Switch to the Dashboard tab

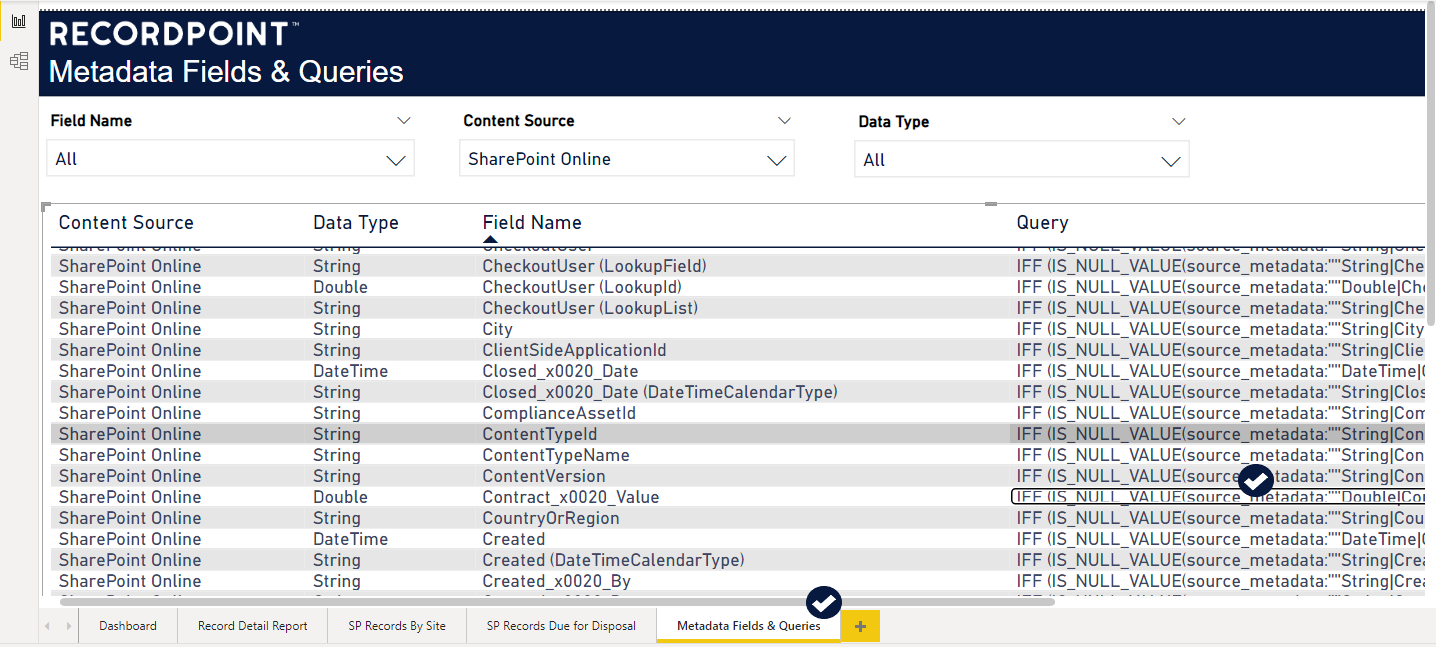[x=128, y=626]
